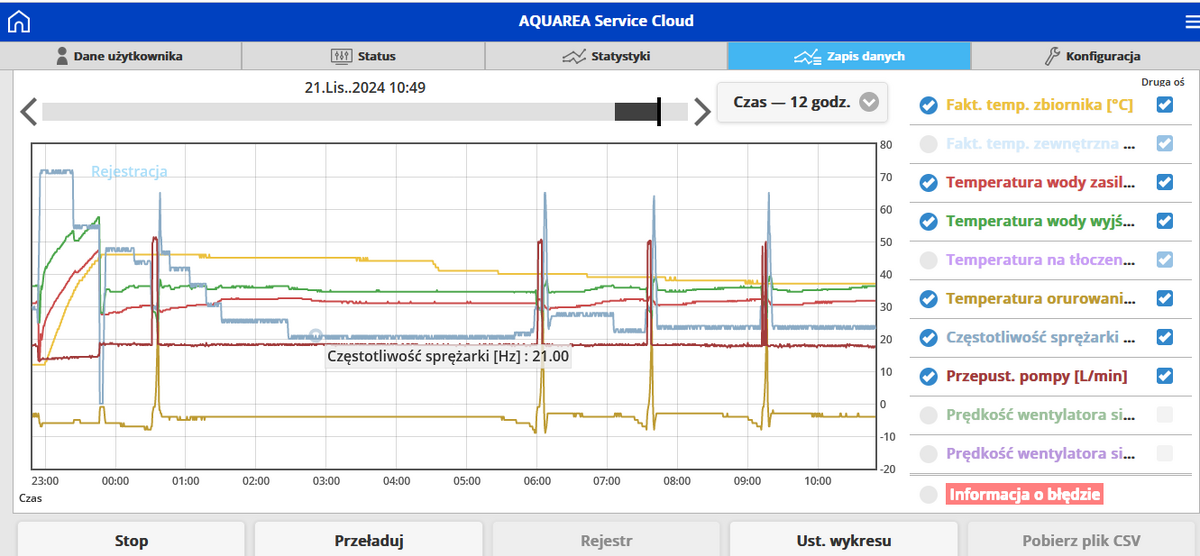This screenshot has height=556, width=1200.
Task: Switch to the Statystyki tab
Action: 606,56
